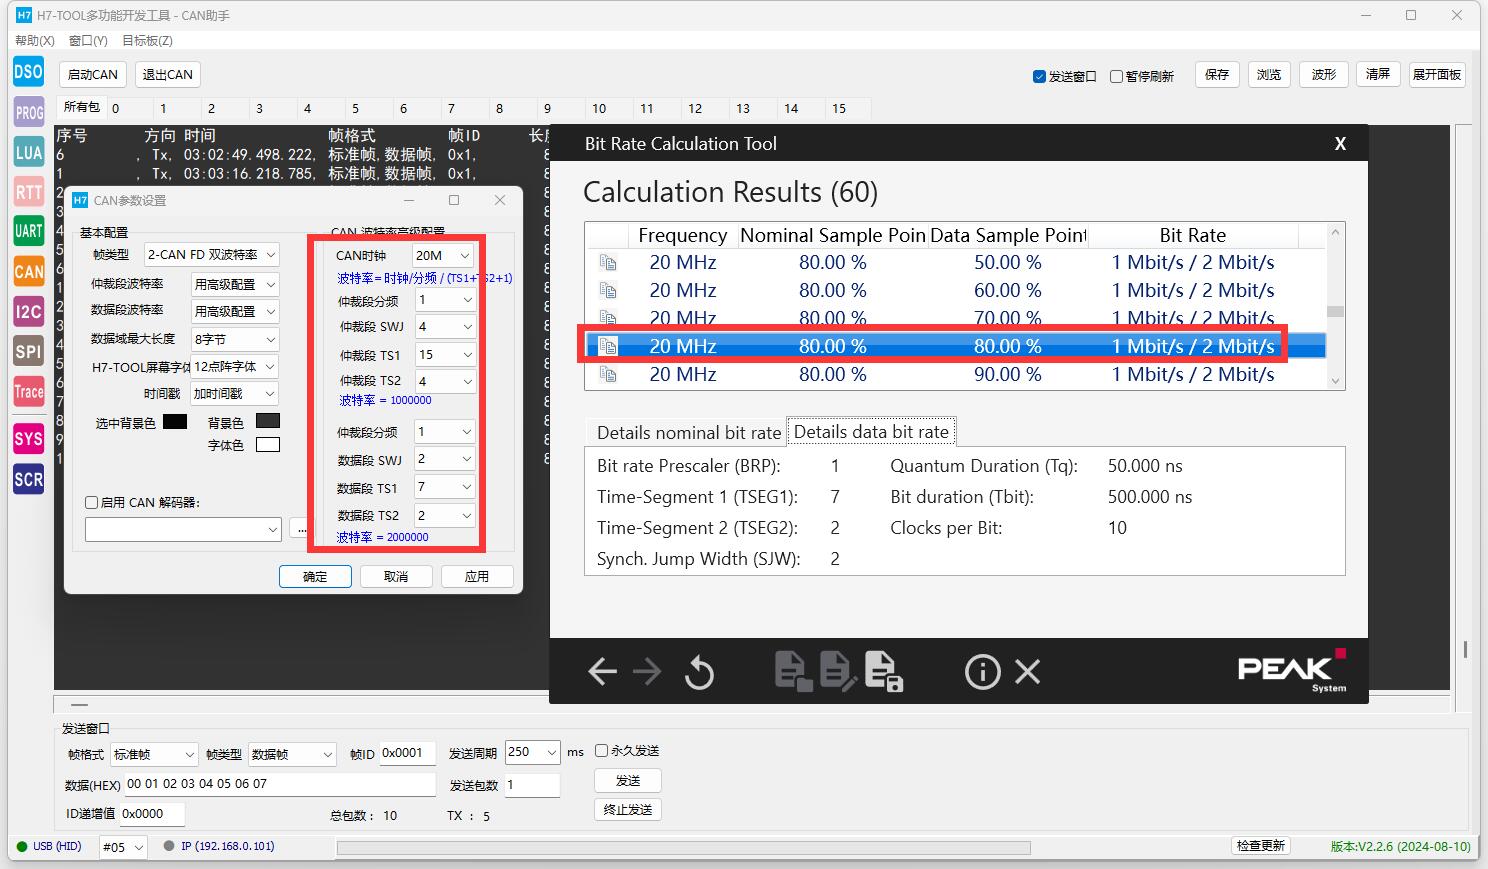1488x869 pixels.
Task: Click the reset circular arrow icon
Action: pos(699,672)
